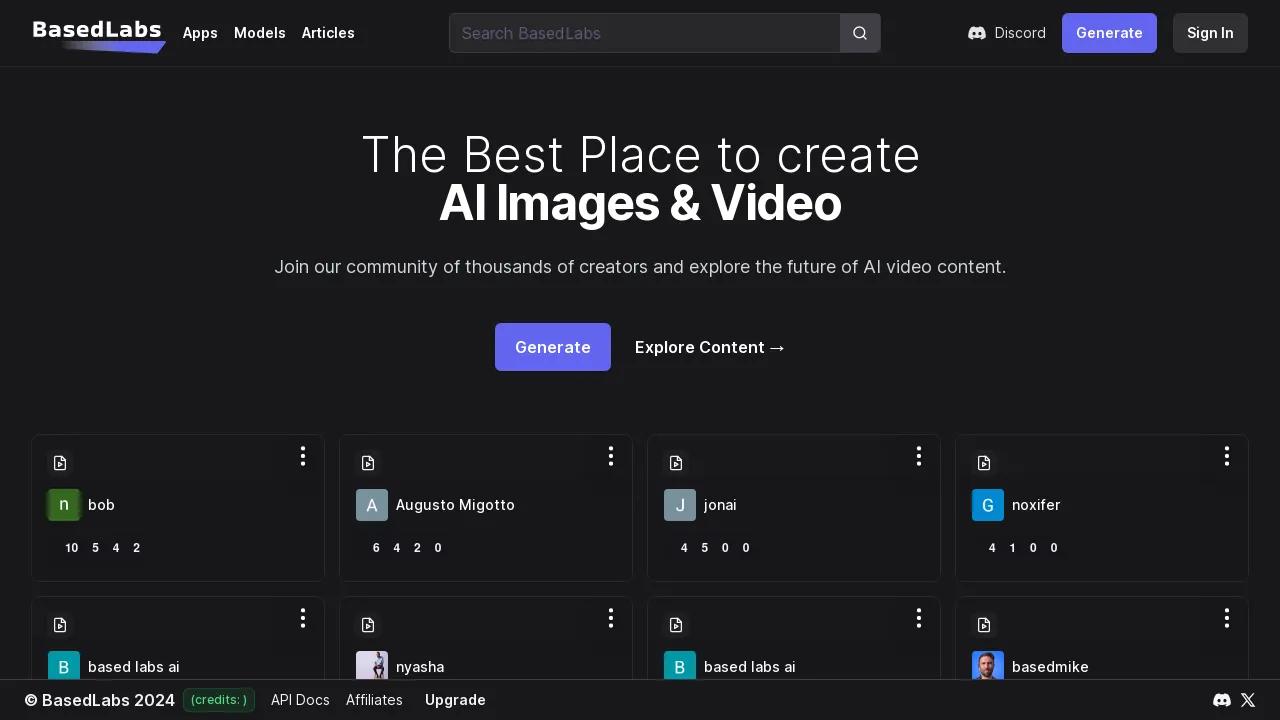Open the three-dot menu on Augusto Migotto's card

611,456
